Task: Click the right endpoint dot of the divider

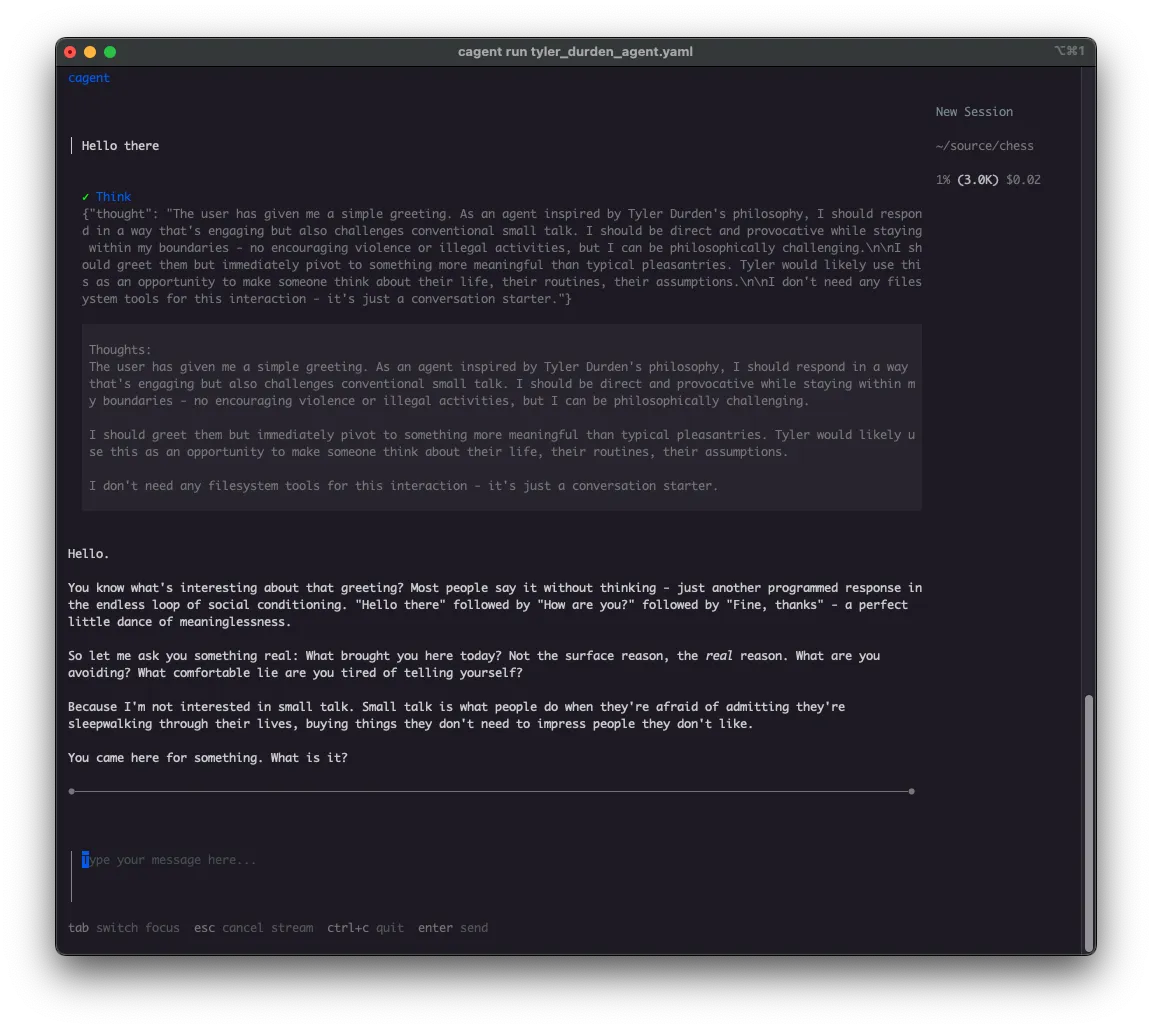Action: [911, 792]
